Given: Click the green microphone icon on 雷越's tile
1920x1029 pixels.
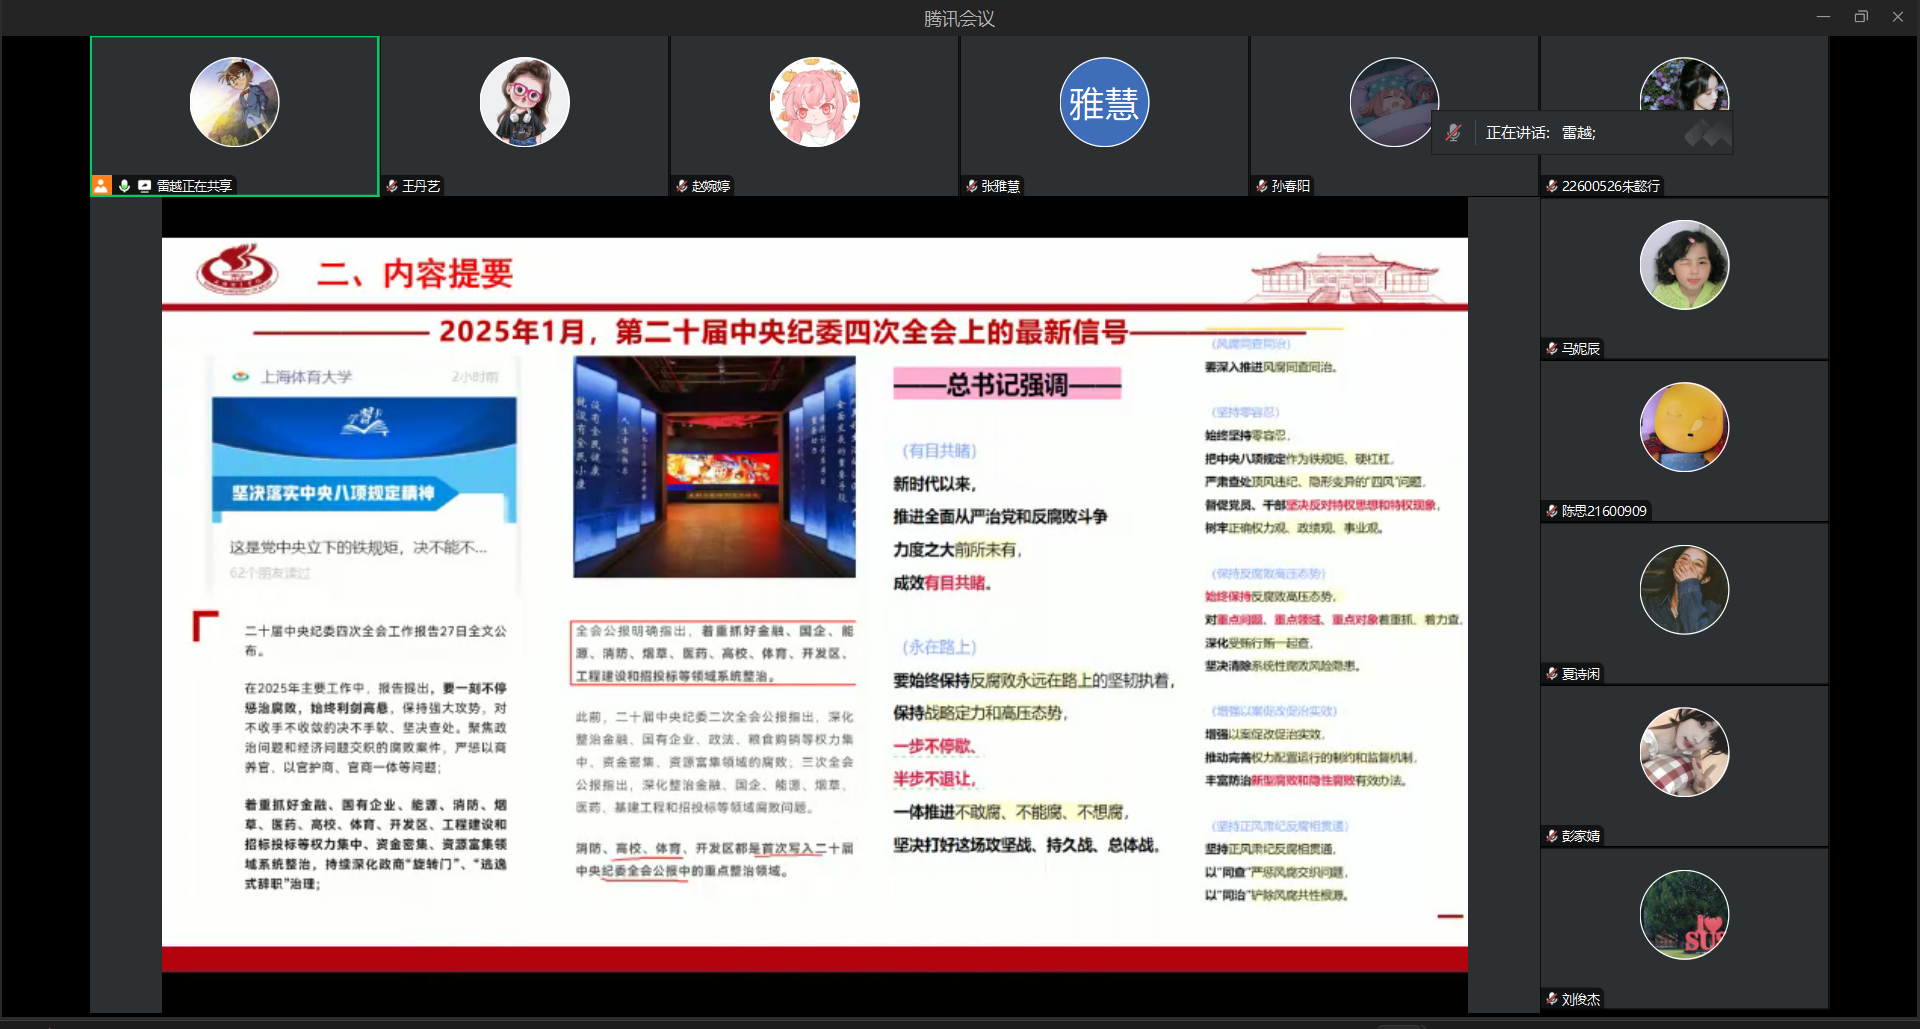Looking at the screenshot, I should tap(124, 186).
